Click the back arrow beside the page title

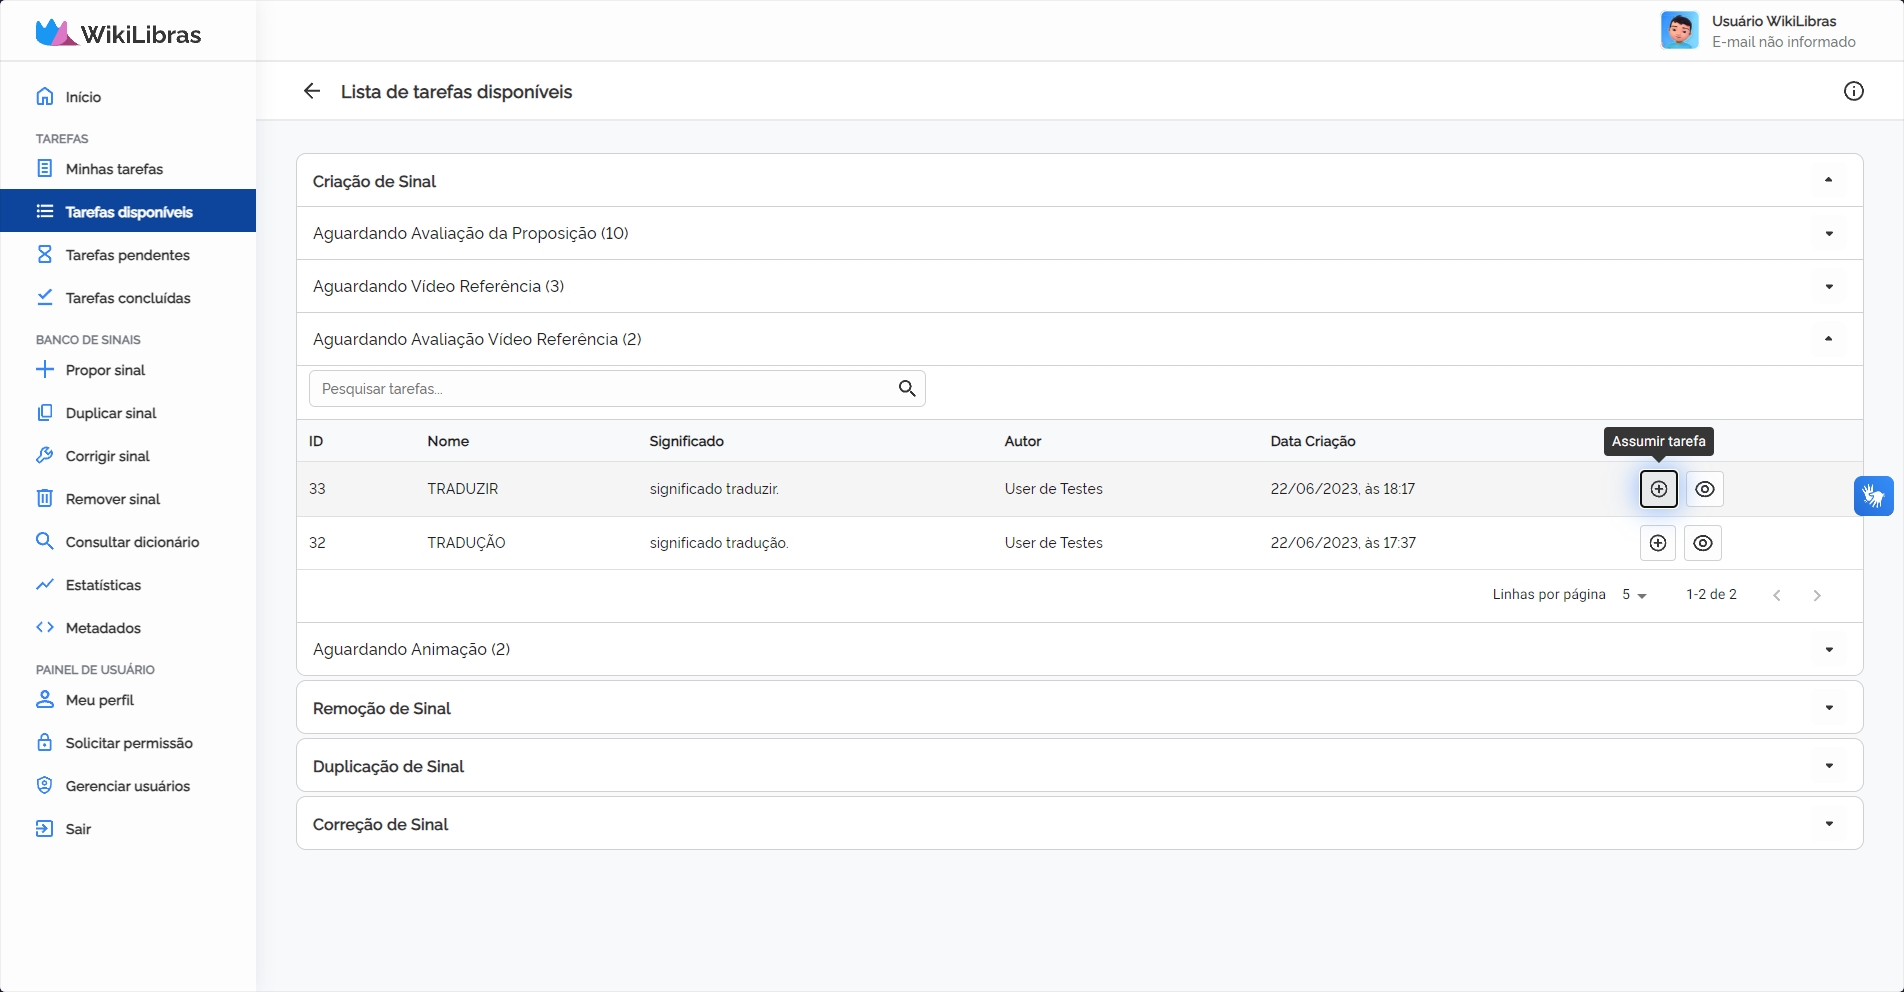point(312,91)
